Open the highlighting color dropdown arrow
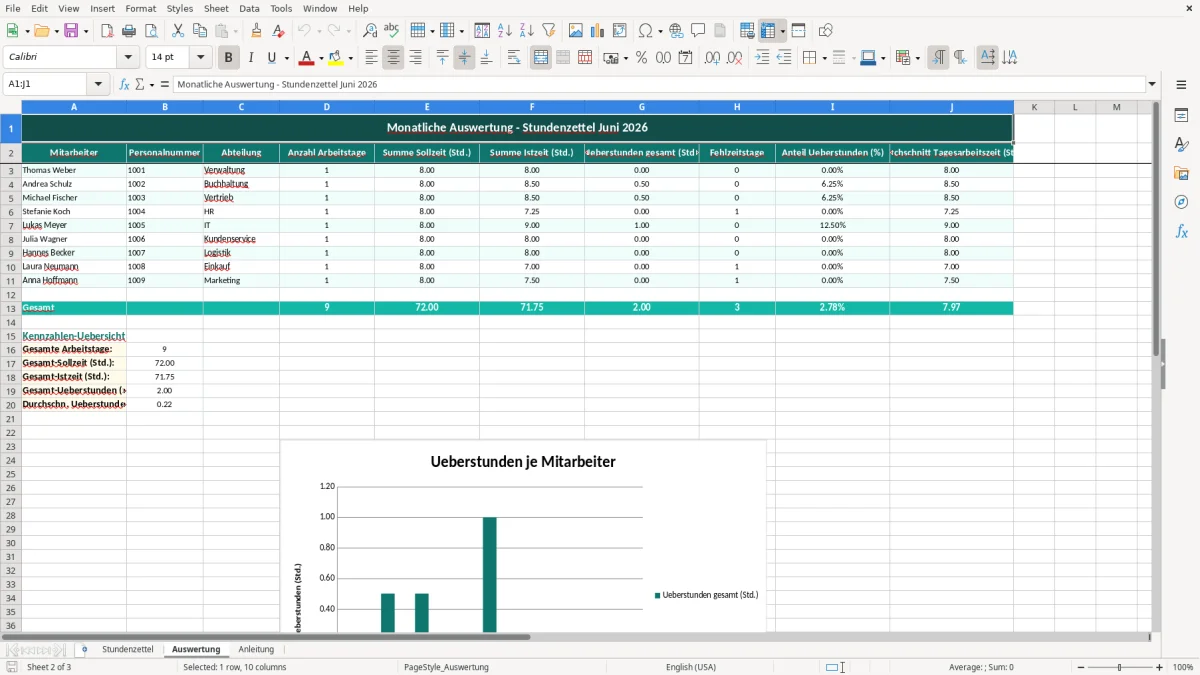Screen dimensions: 1200x675 [350, 58]
